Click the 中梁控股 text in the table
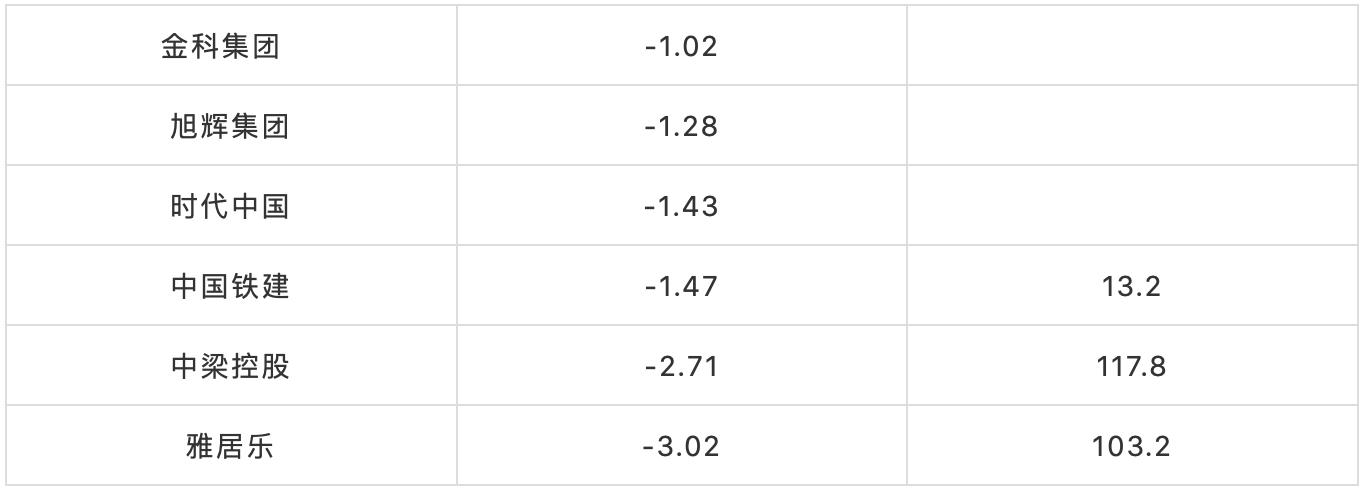 [229, 366]
